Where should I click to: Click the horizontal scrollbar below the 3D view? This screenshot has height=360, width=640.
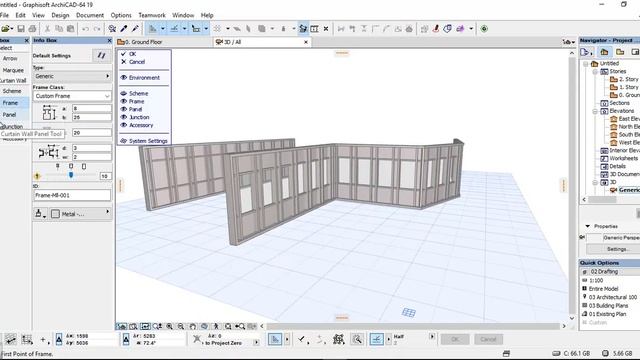413,326
